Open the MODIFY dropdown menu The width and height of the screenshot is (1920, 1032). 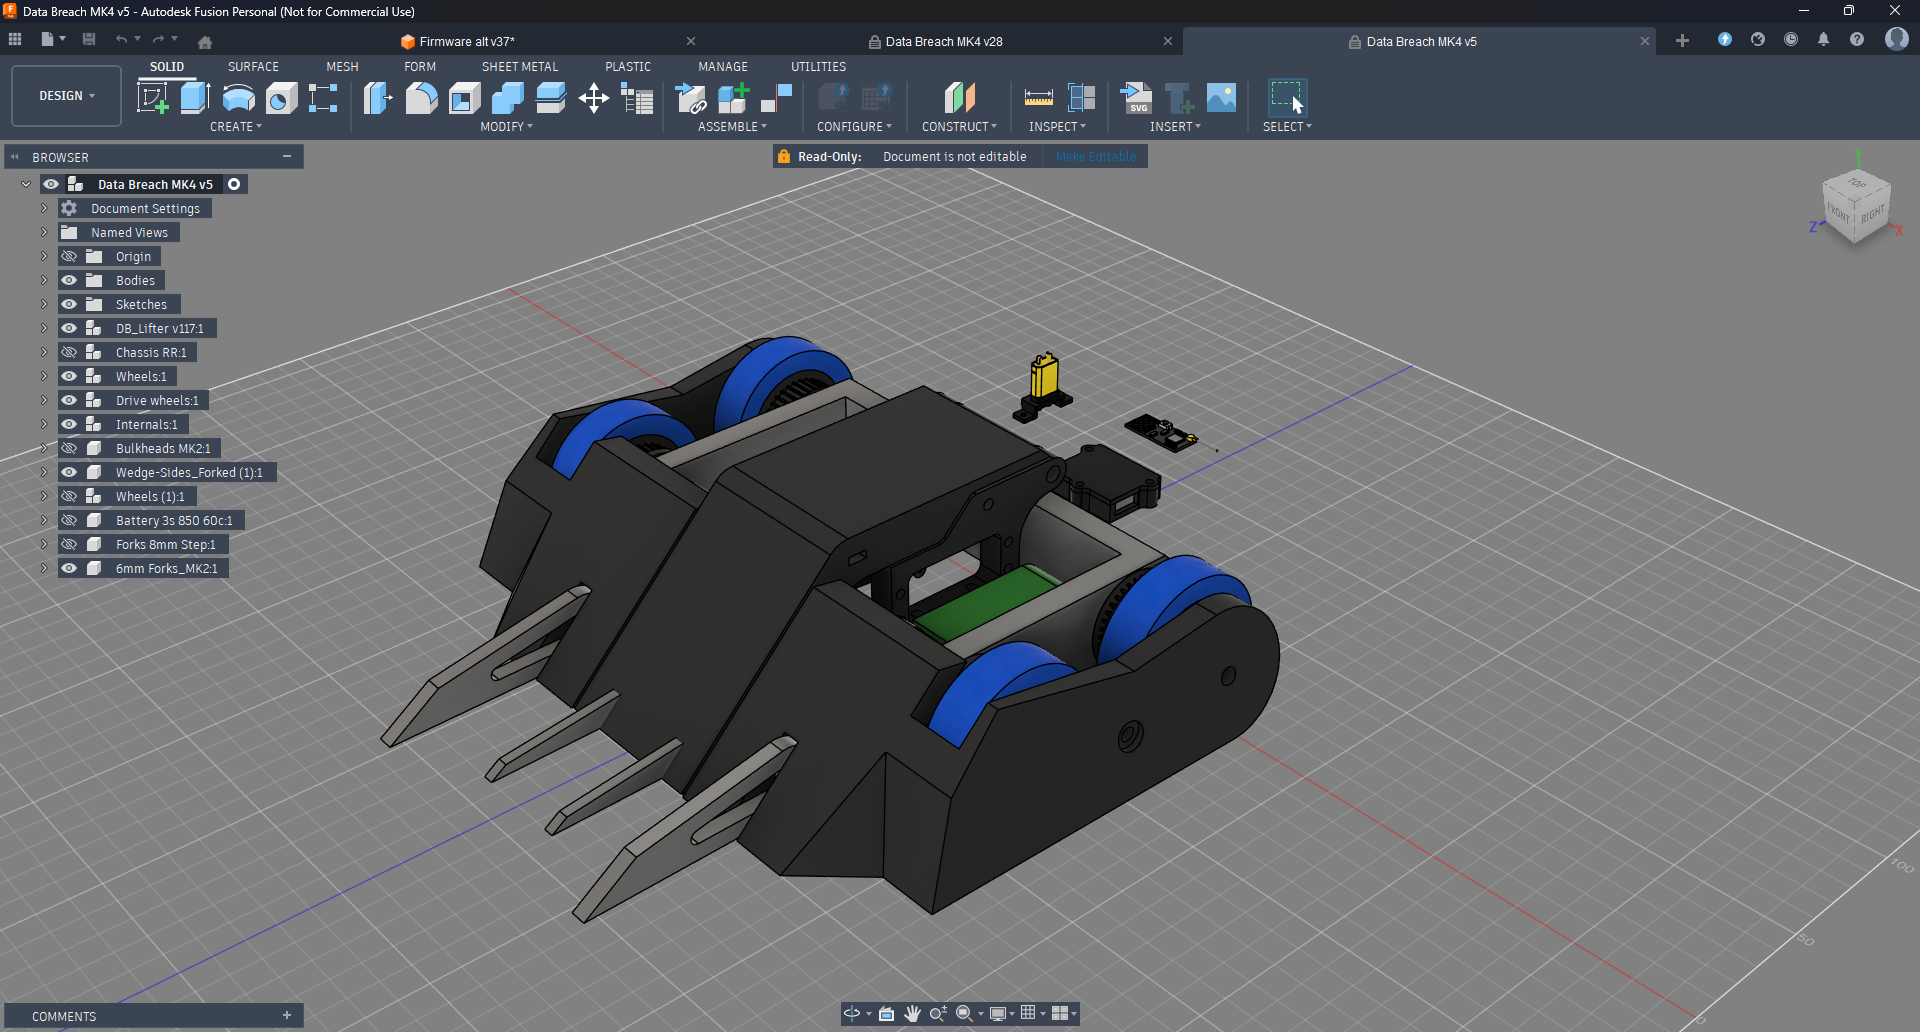tap(506, 127)
